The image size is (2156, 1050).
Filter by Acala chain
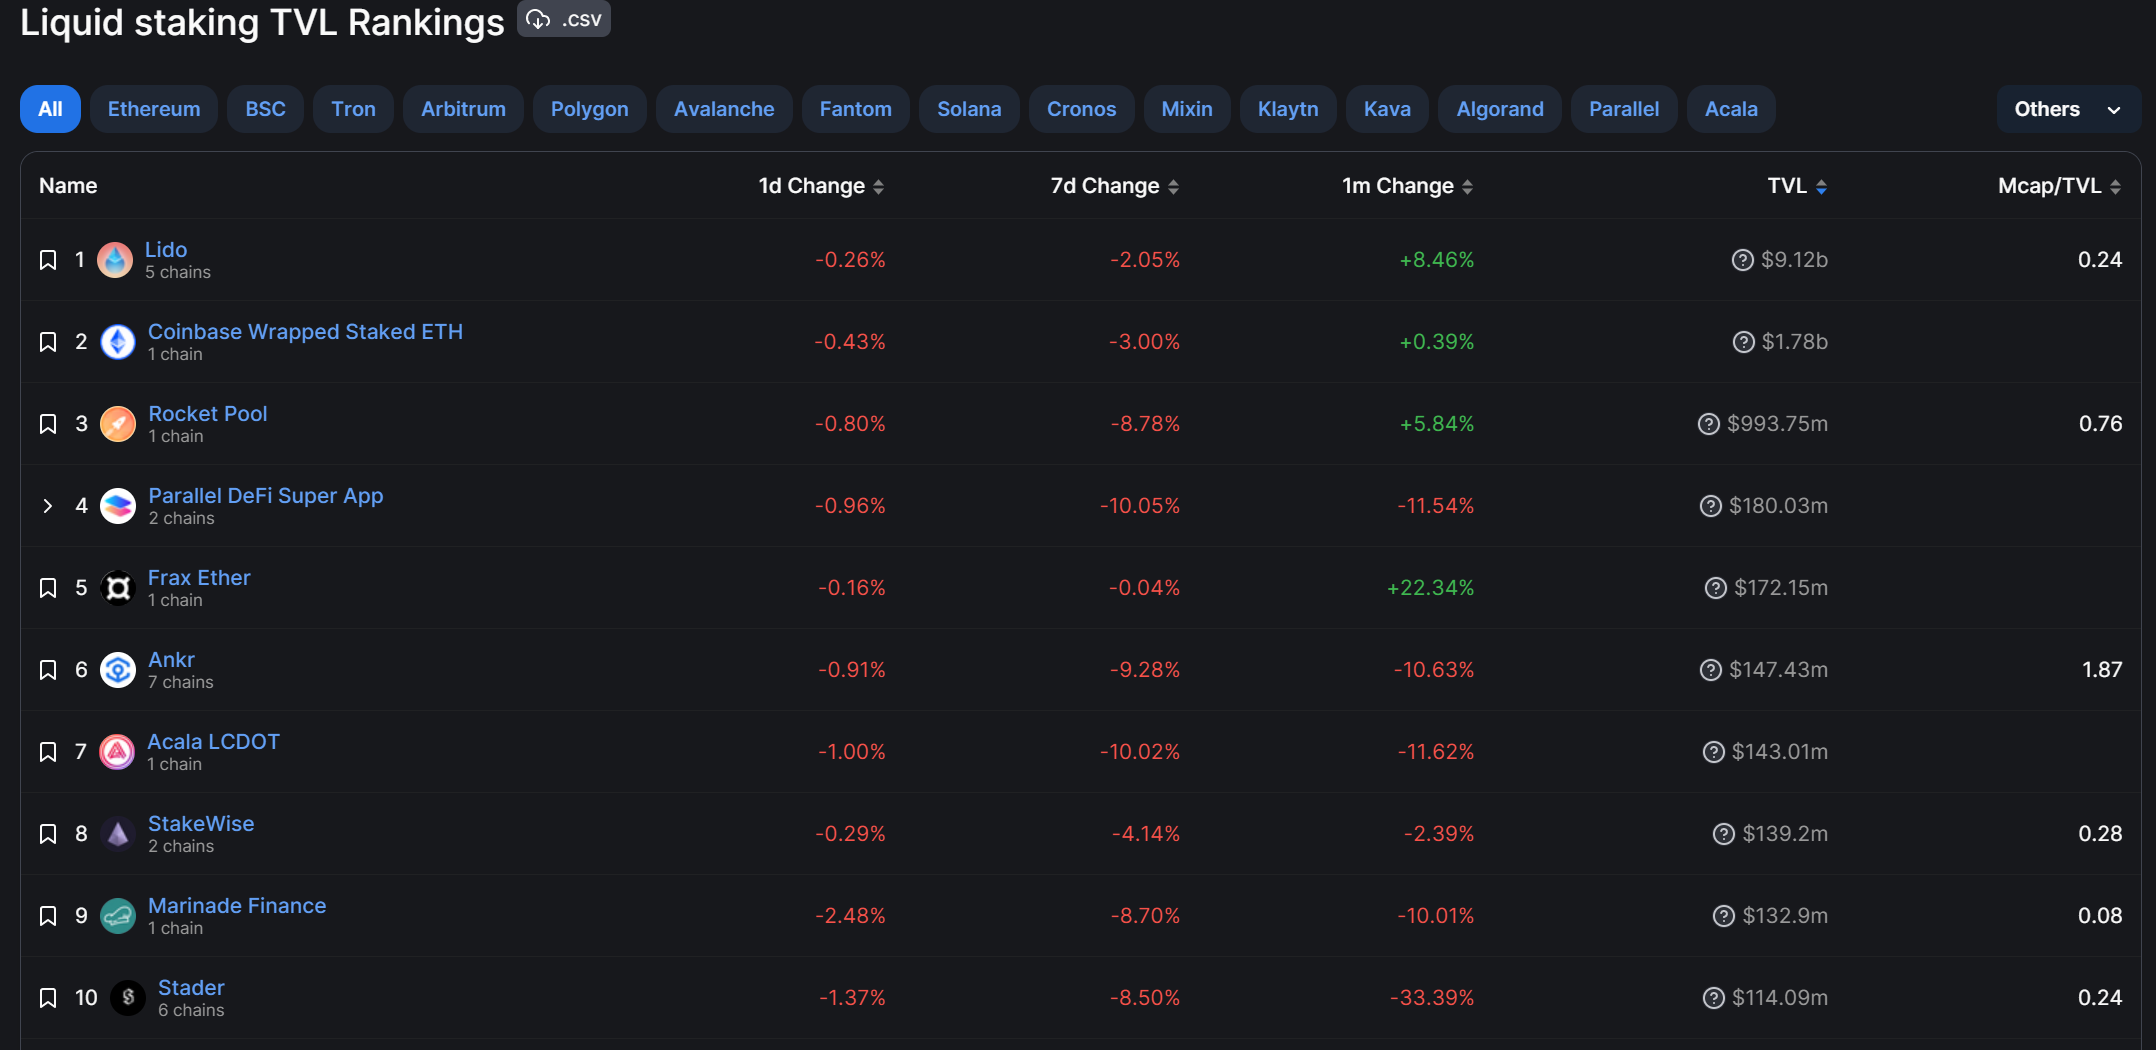(x=1731, y=109)
